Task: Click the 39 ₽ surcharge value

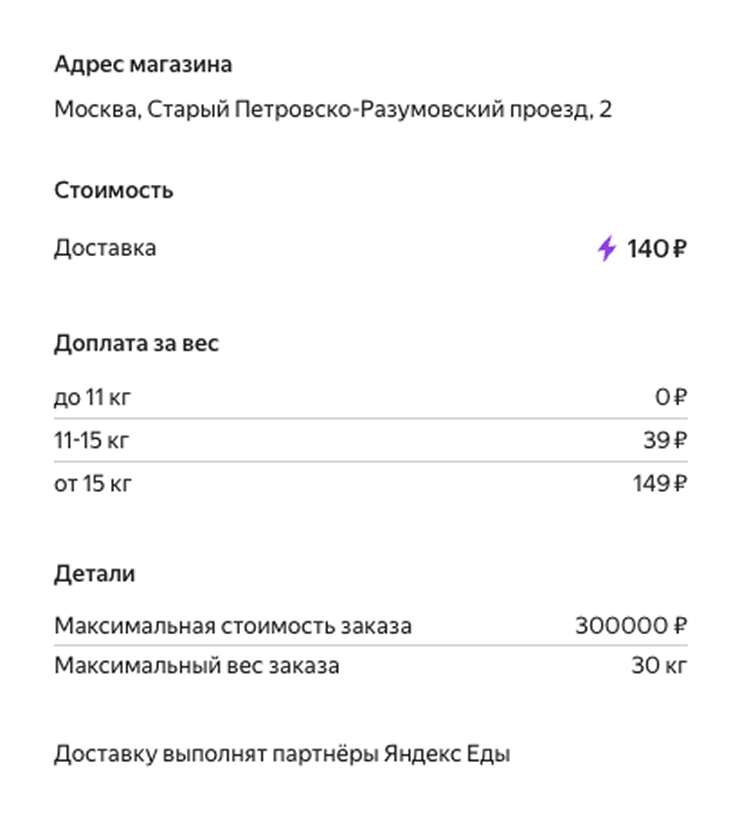Action: click(665, 440)
